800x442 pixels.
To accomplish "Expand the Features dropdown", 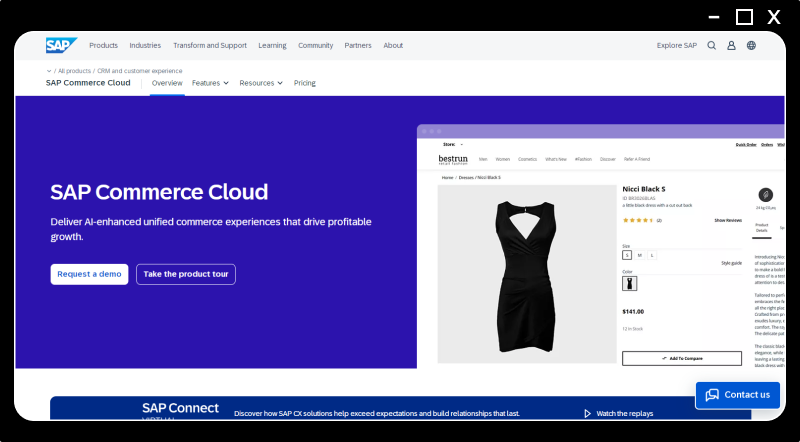I will pyautogui.click(x=210, y=83).
